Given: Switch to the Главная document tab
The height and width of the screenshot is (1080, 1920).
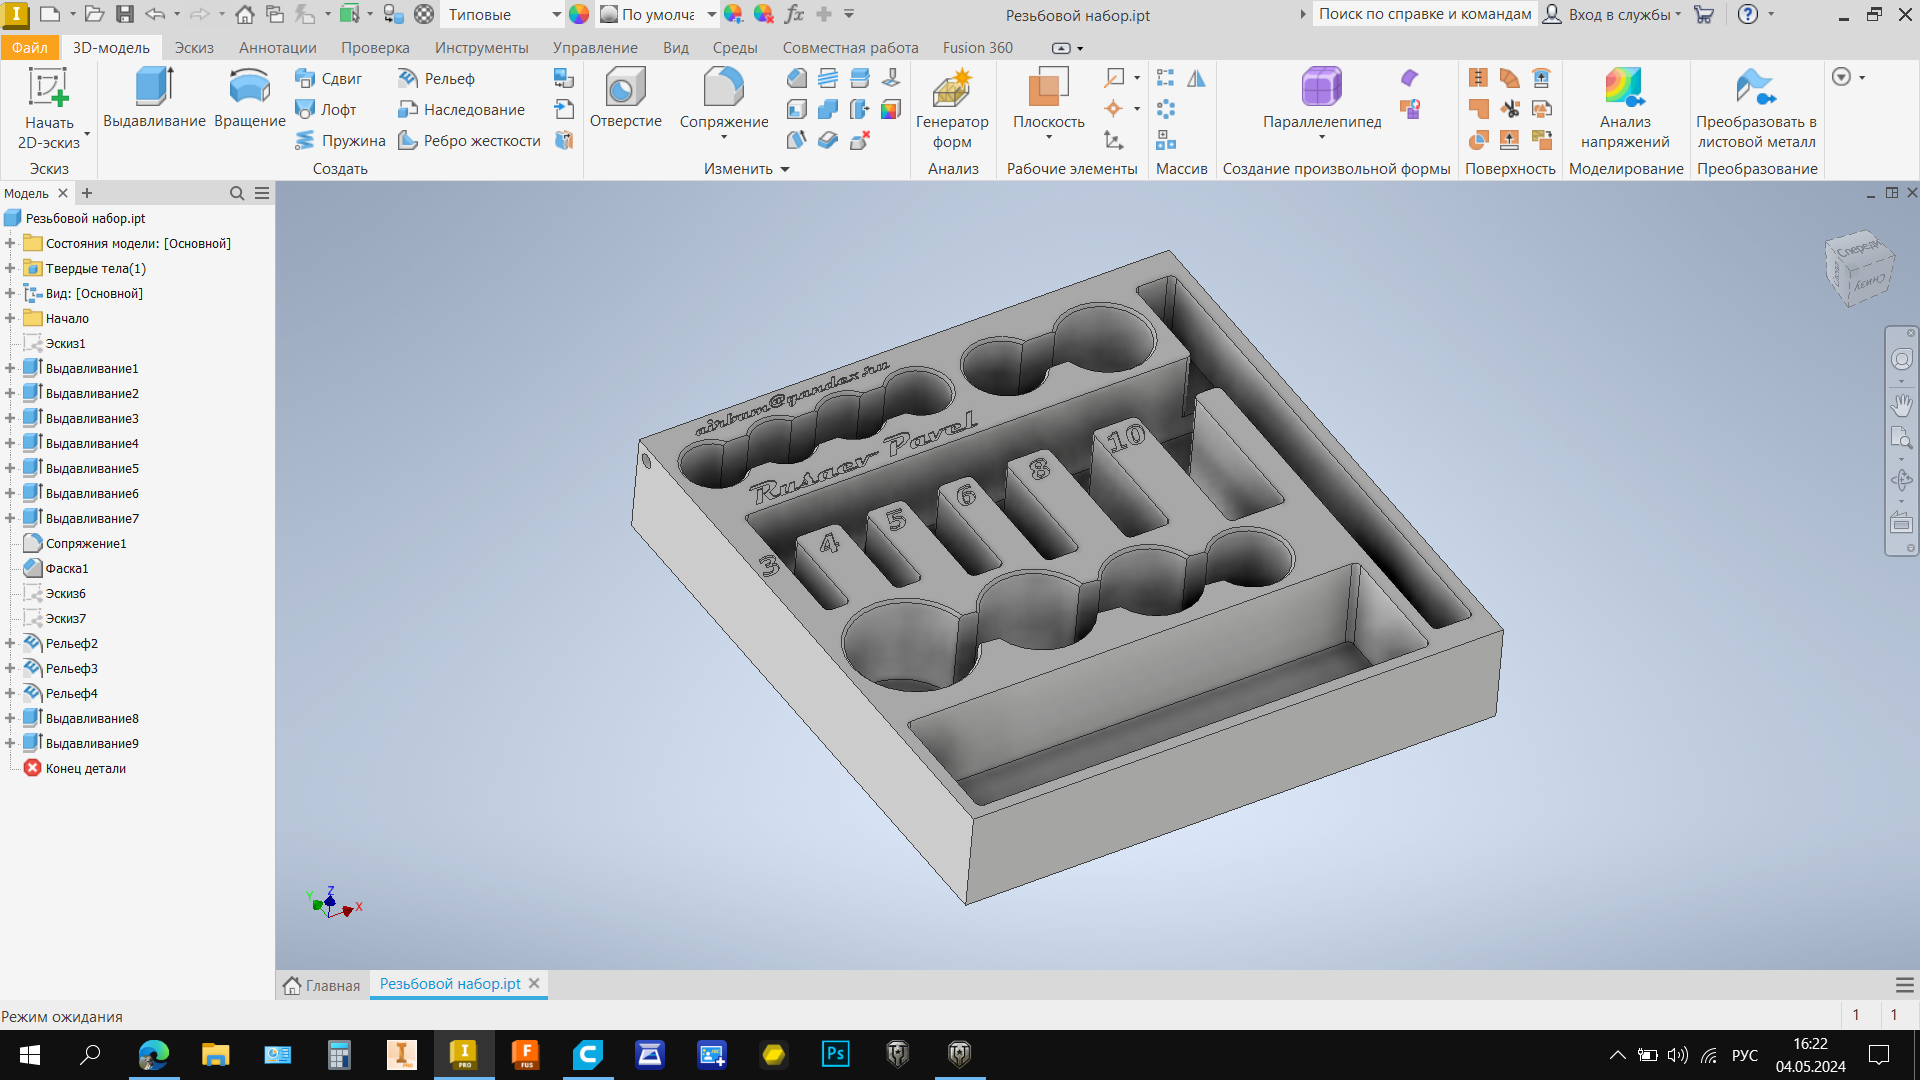Looking at the screenshot, I should [x=322, y=985].
